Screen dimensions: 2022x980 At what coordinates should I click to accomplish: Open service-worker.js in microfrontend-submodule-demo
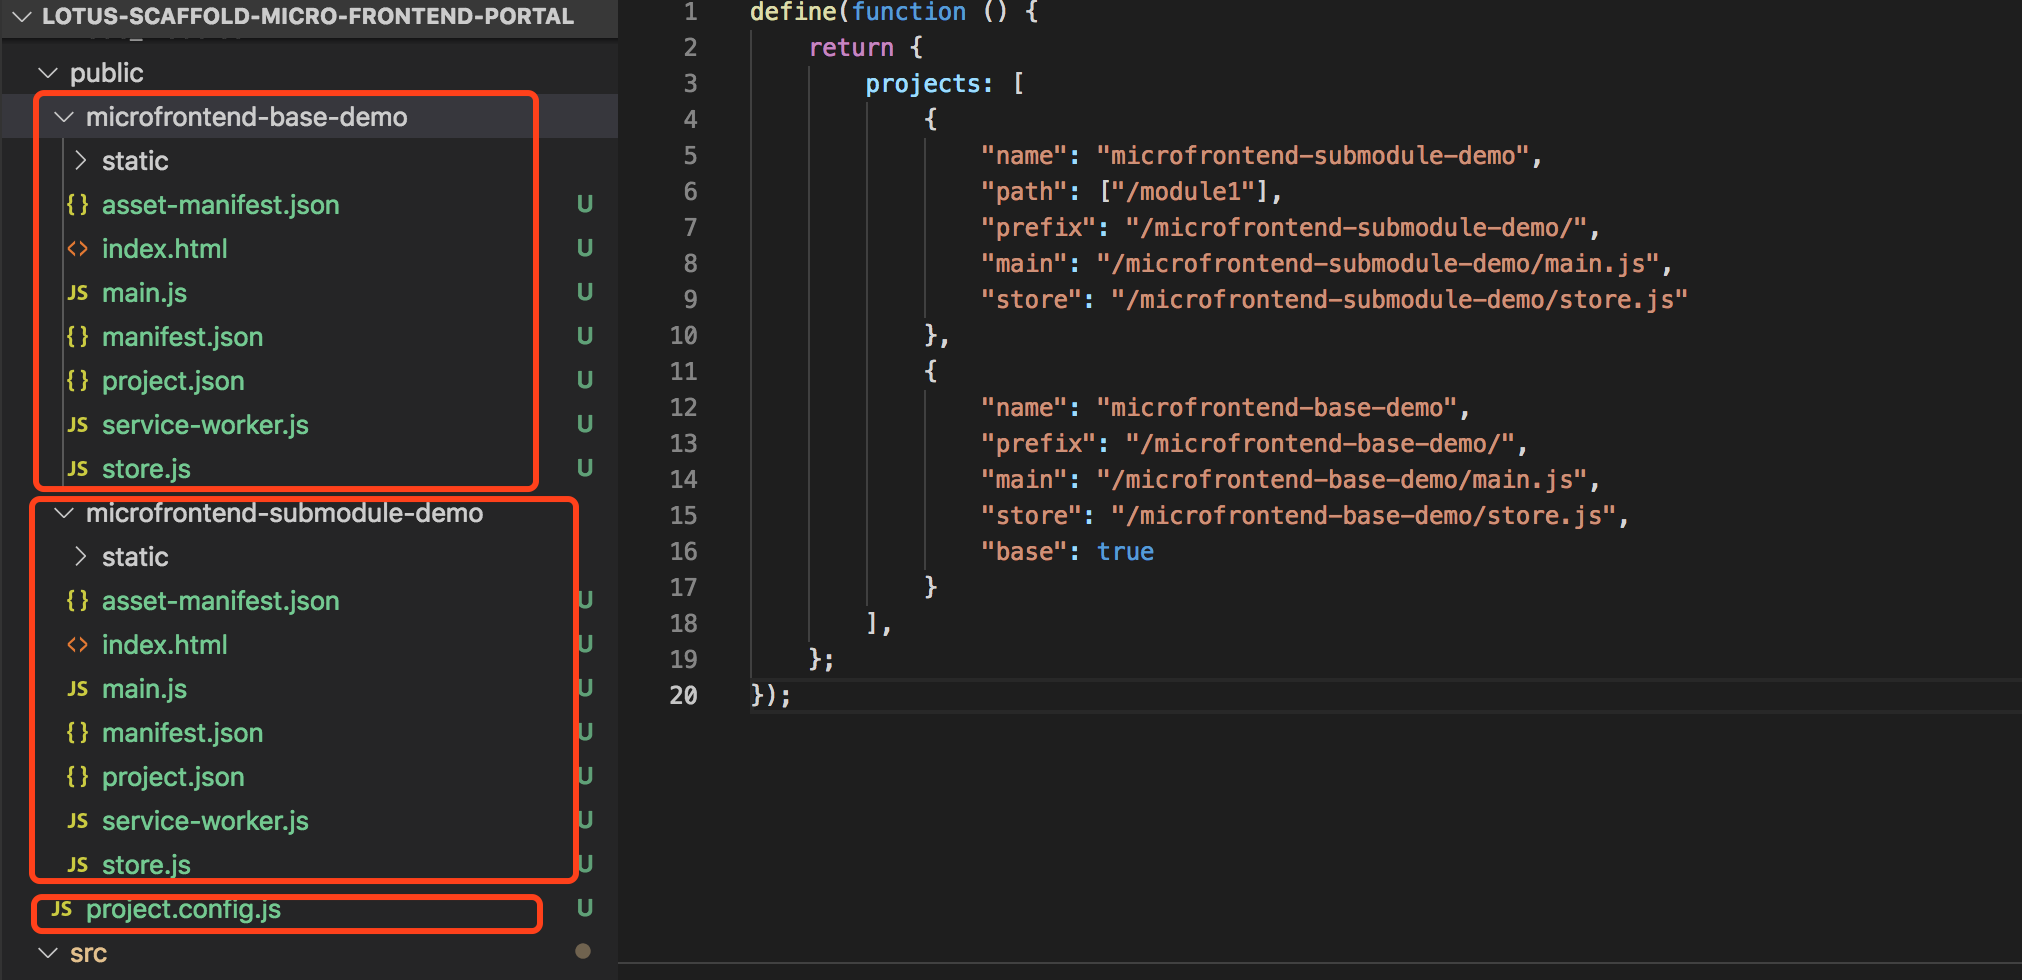coord(205,821)
